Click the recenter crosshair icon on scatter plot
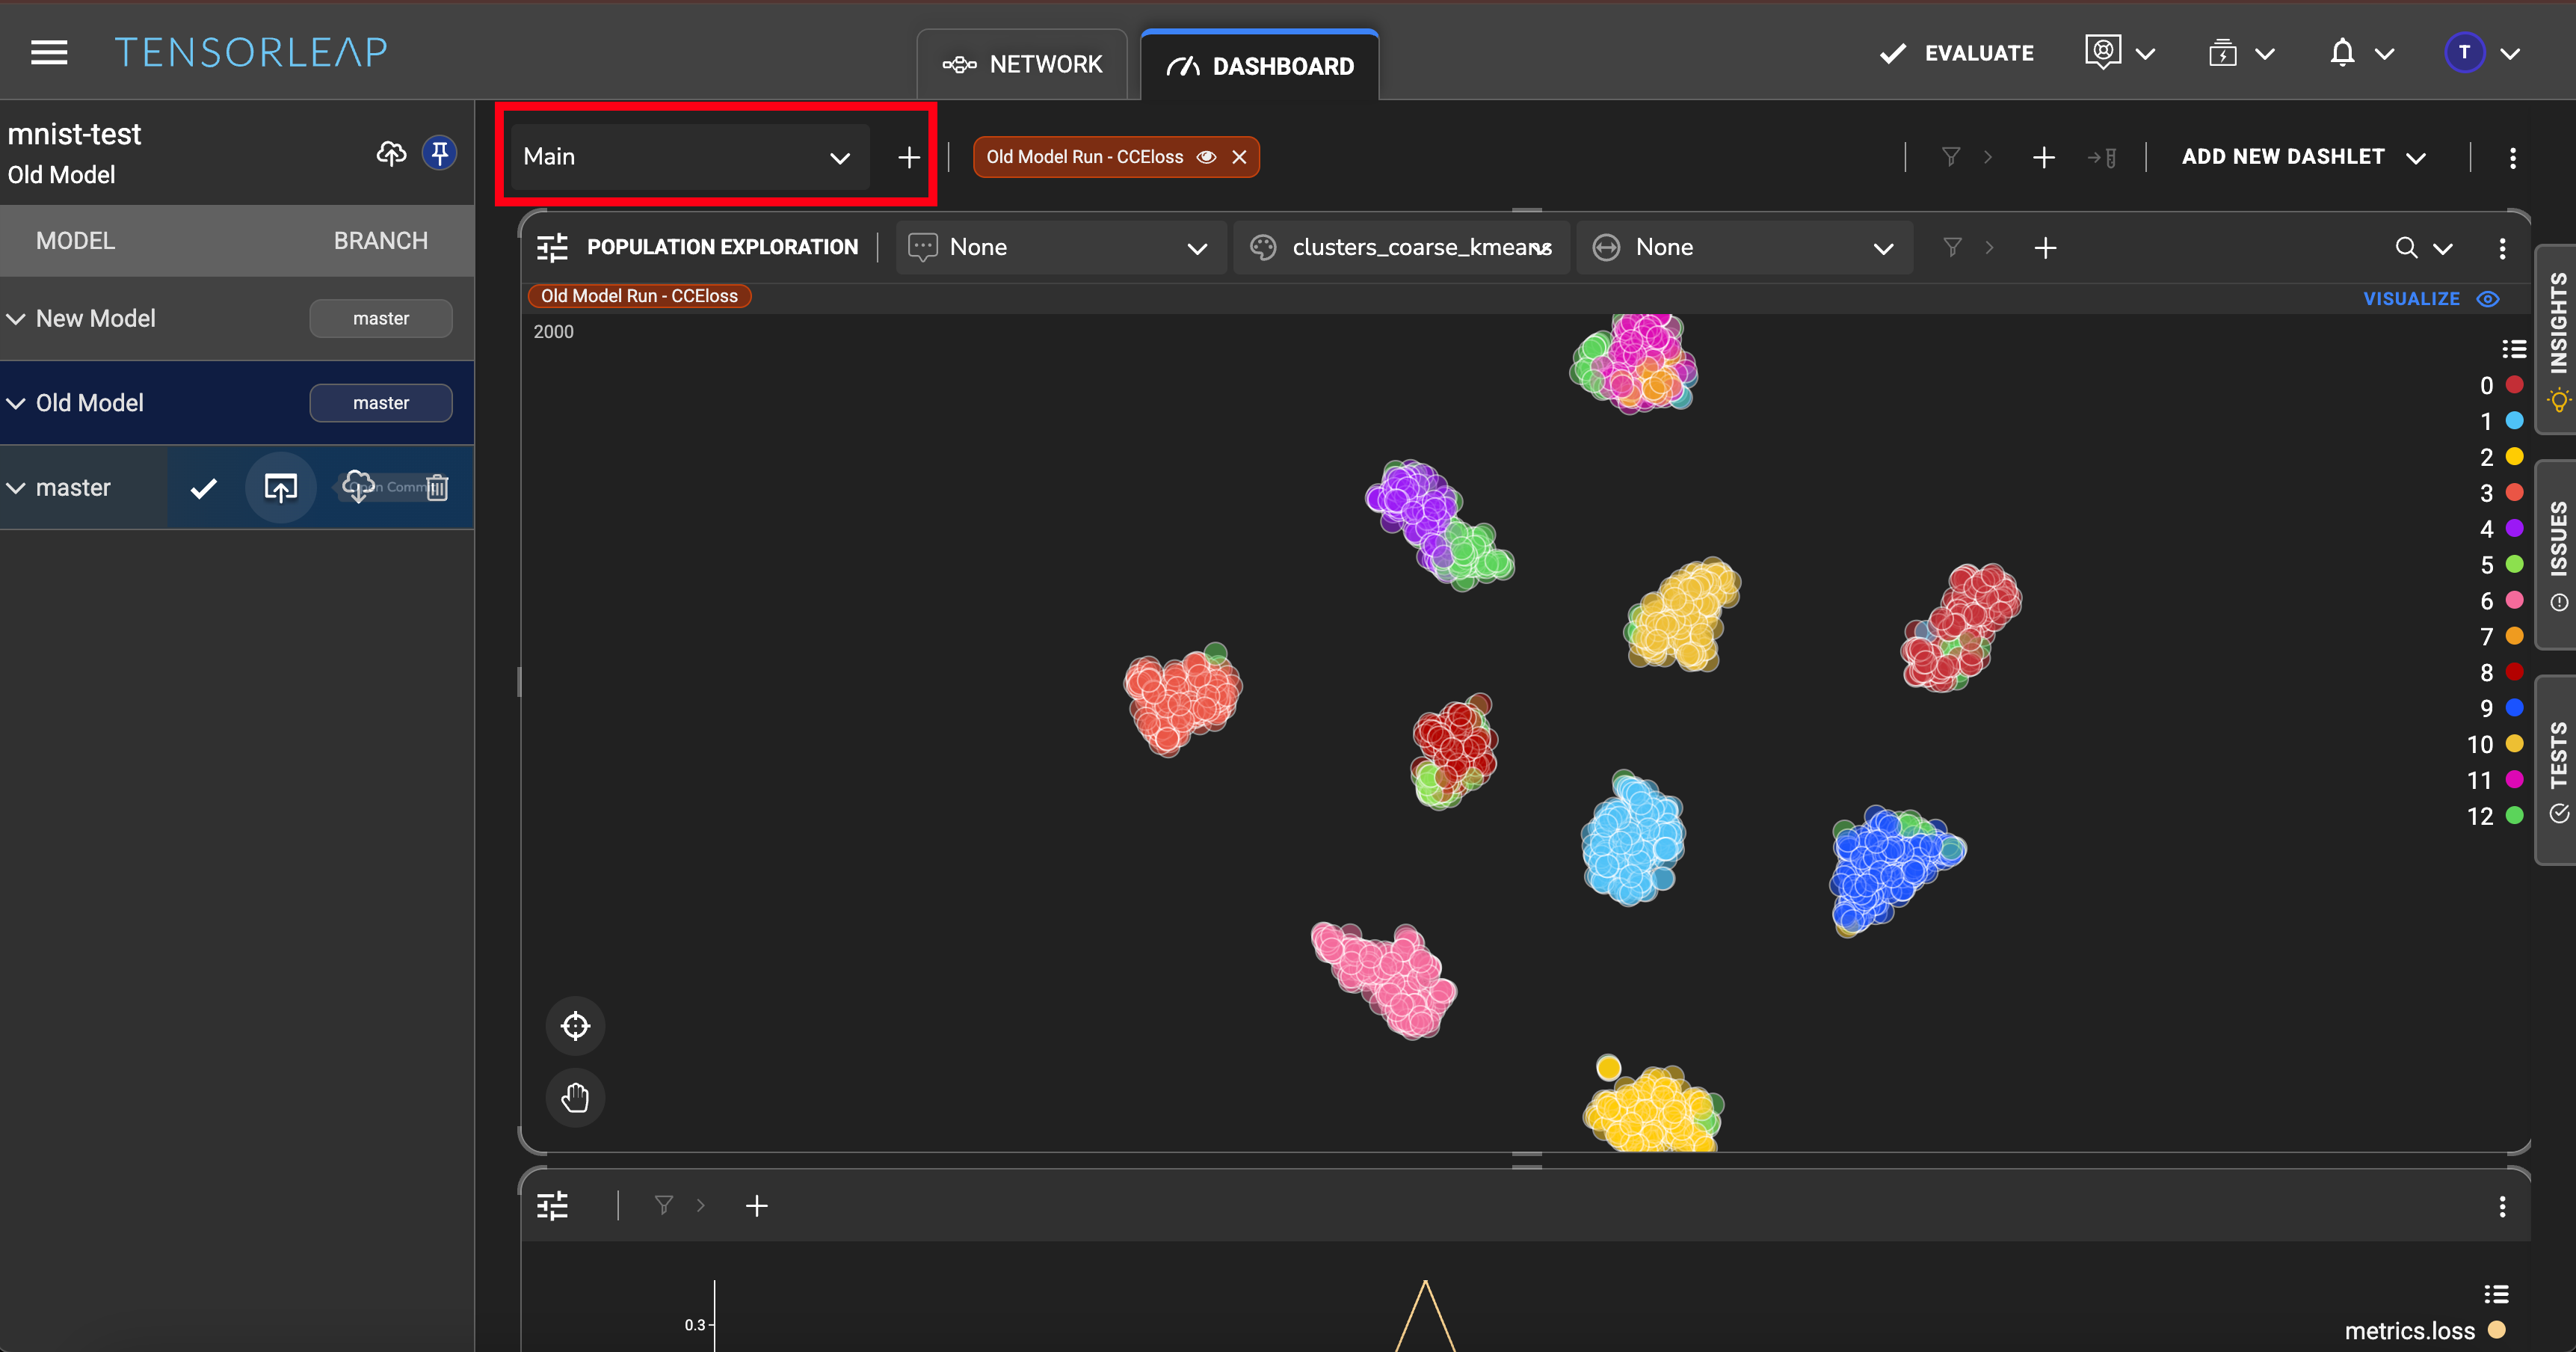 click(575, 1025)
